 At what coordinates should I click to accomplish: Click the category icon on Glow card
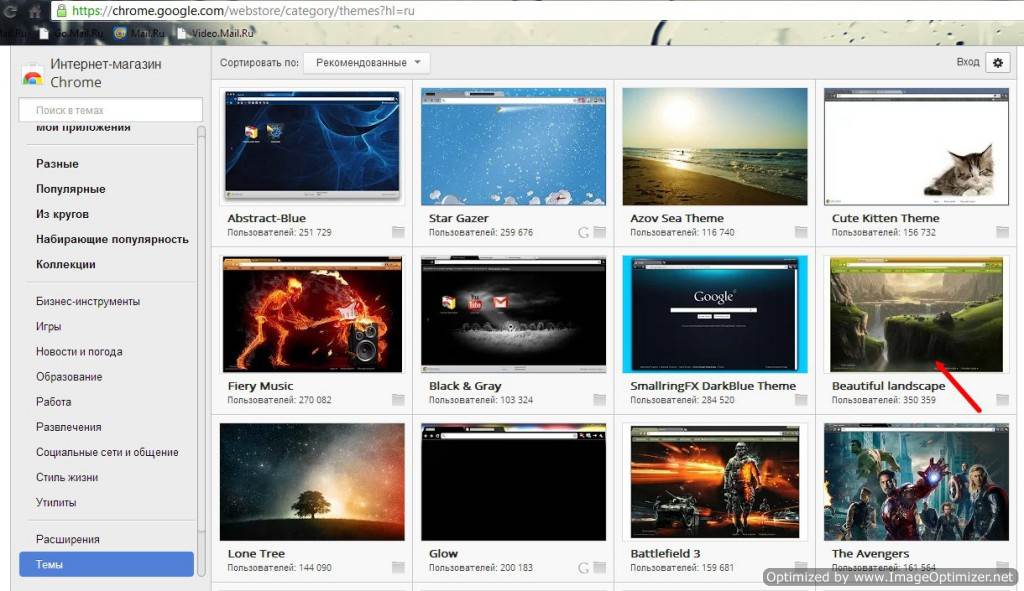pos(600,567)
